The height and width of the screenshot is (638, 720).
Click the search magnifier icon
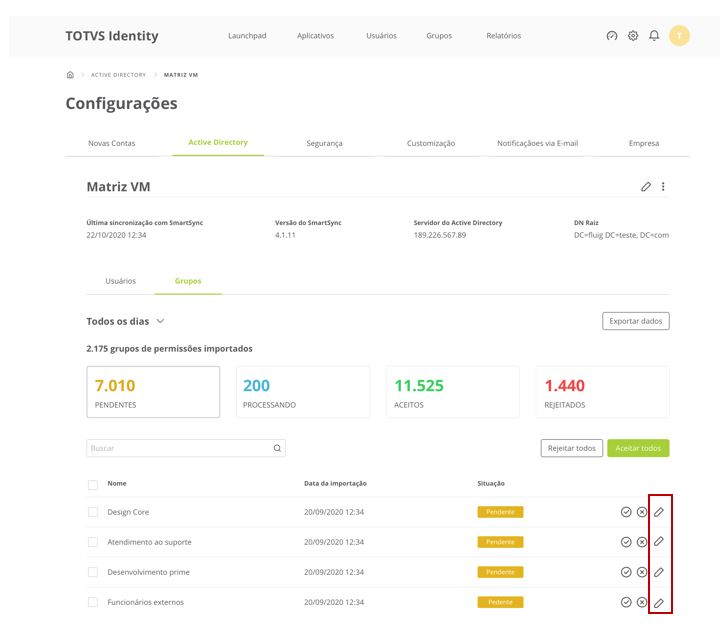pos(278,449)
